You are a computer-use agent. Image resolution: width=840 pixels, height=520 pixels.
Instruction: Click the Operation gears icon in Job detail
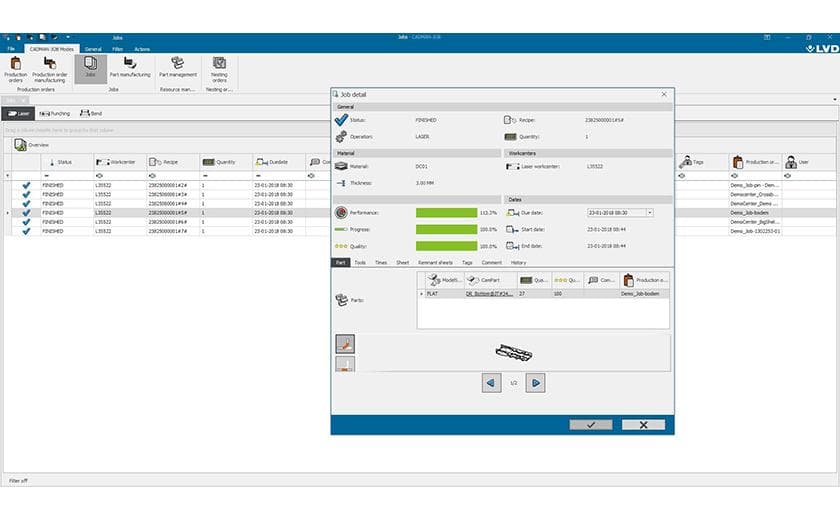(341, 137)
